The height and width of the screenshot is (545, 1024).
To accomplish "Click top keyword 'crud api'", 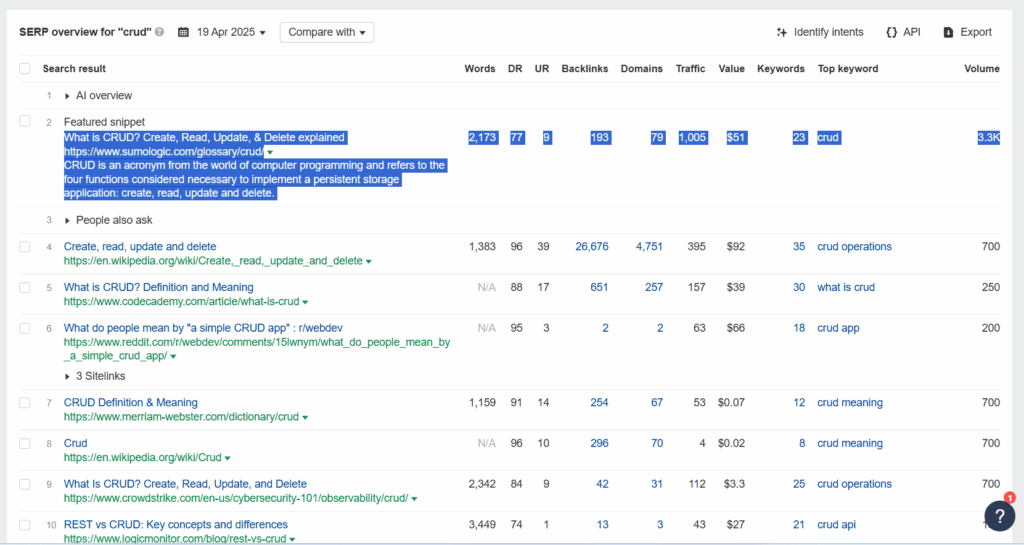I will point(836,525).
